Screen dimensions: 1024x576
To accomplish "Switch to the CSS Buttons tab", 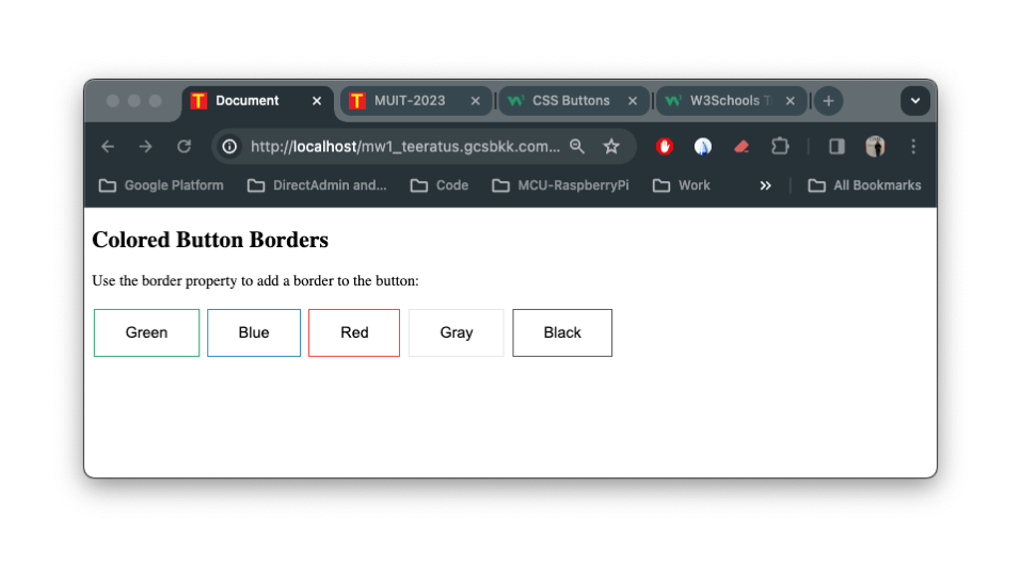I will click(570, 101).
